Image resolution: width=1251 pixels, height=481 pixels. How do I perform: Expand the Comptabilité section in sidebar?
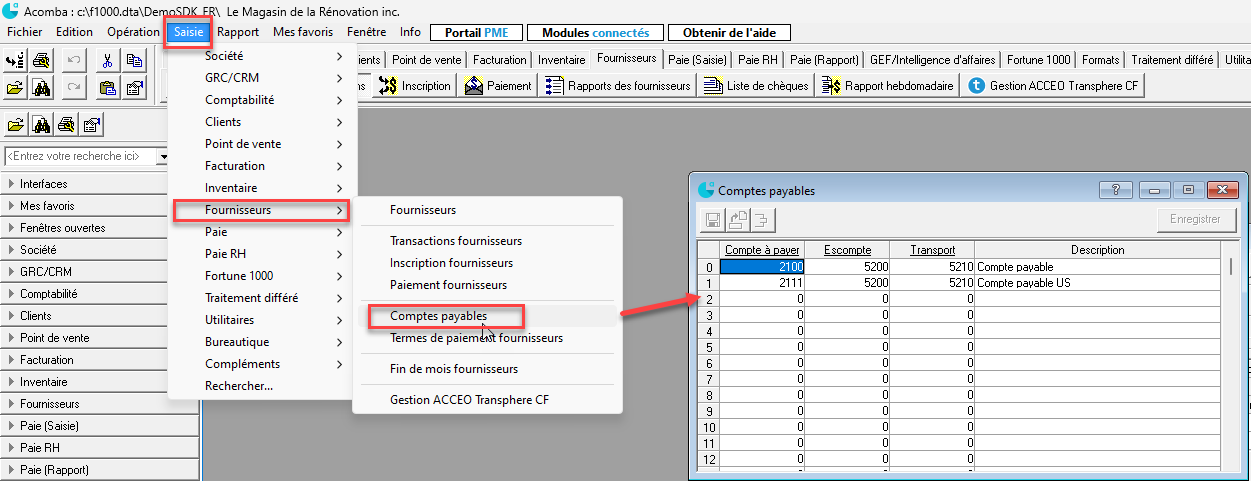point(84,294)
